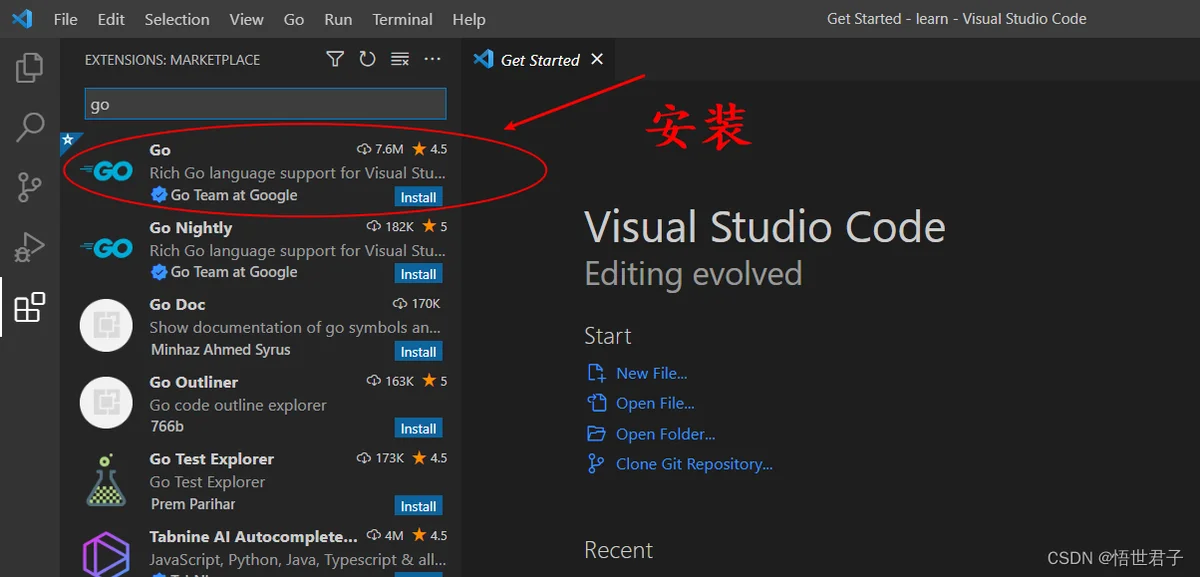
Task: Open the Terminal menu
Action: pyautogui.click(x=402, y=19)
